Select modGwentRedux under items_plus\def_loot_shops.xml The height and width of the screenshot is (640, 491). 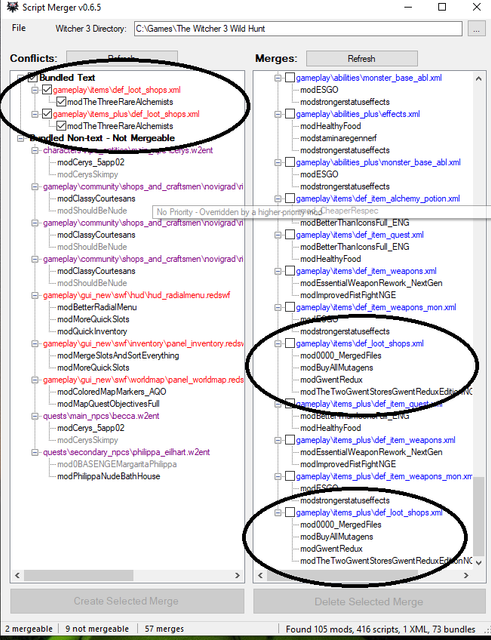pos(331,549)
